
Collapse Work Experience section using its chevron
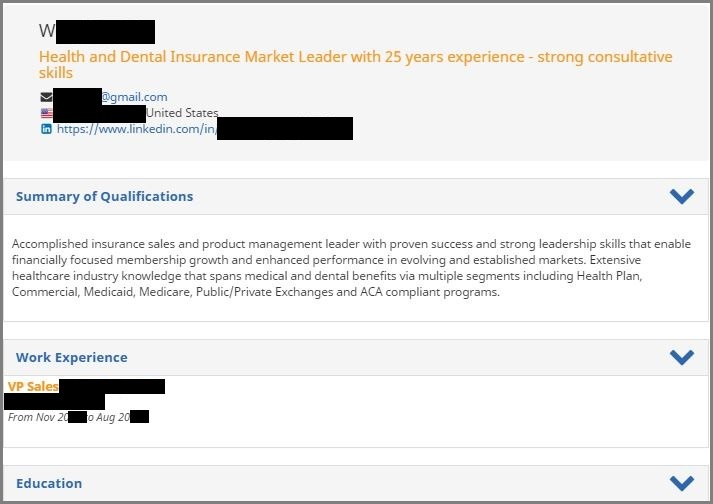(681, 357)
